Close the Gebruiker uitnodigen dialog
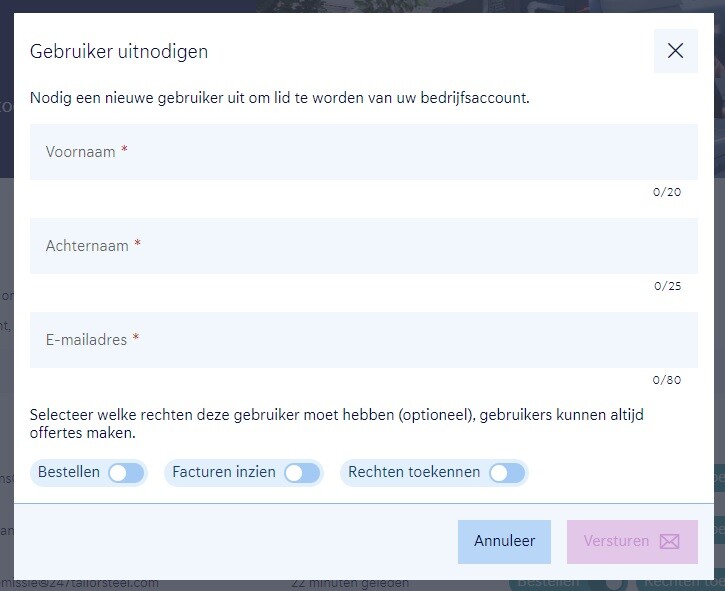The width and height of the screenshot is (725, 591). point(675,51)
